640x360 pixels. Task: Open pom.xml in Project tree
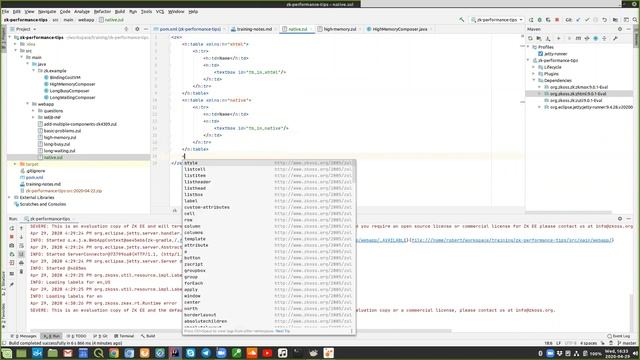(x=34, y=178)
